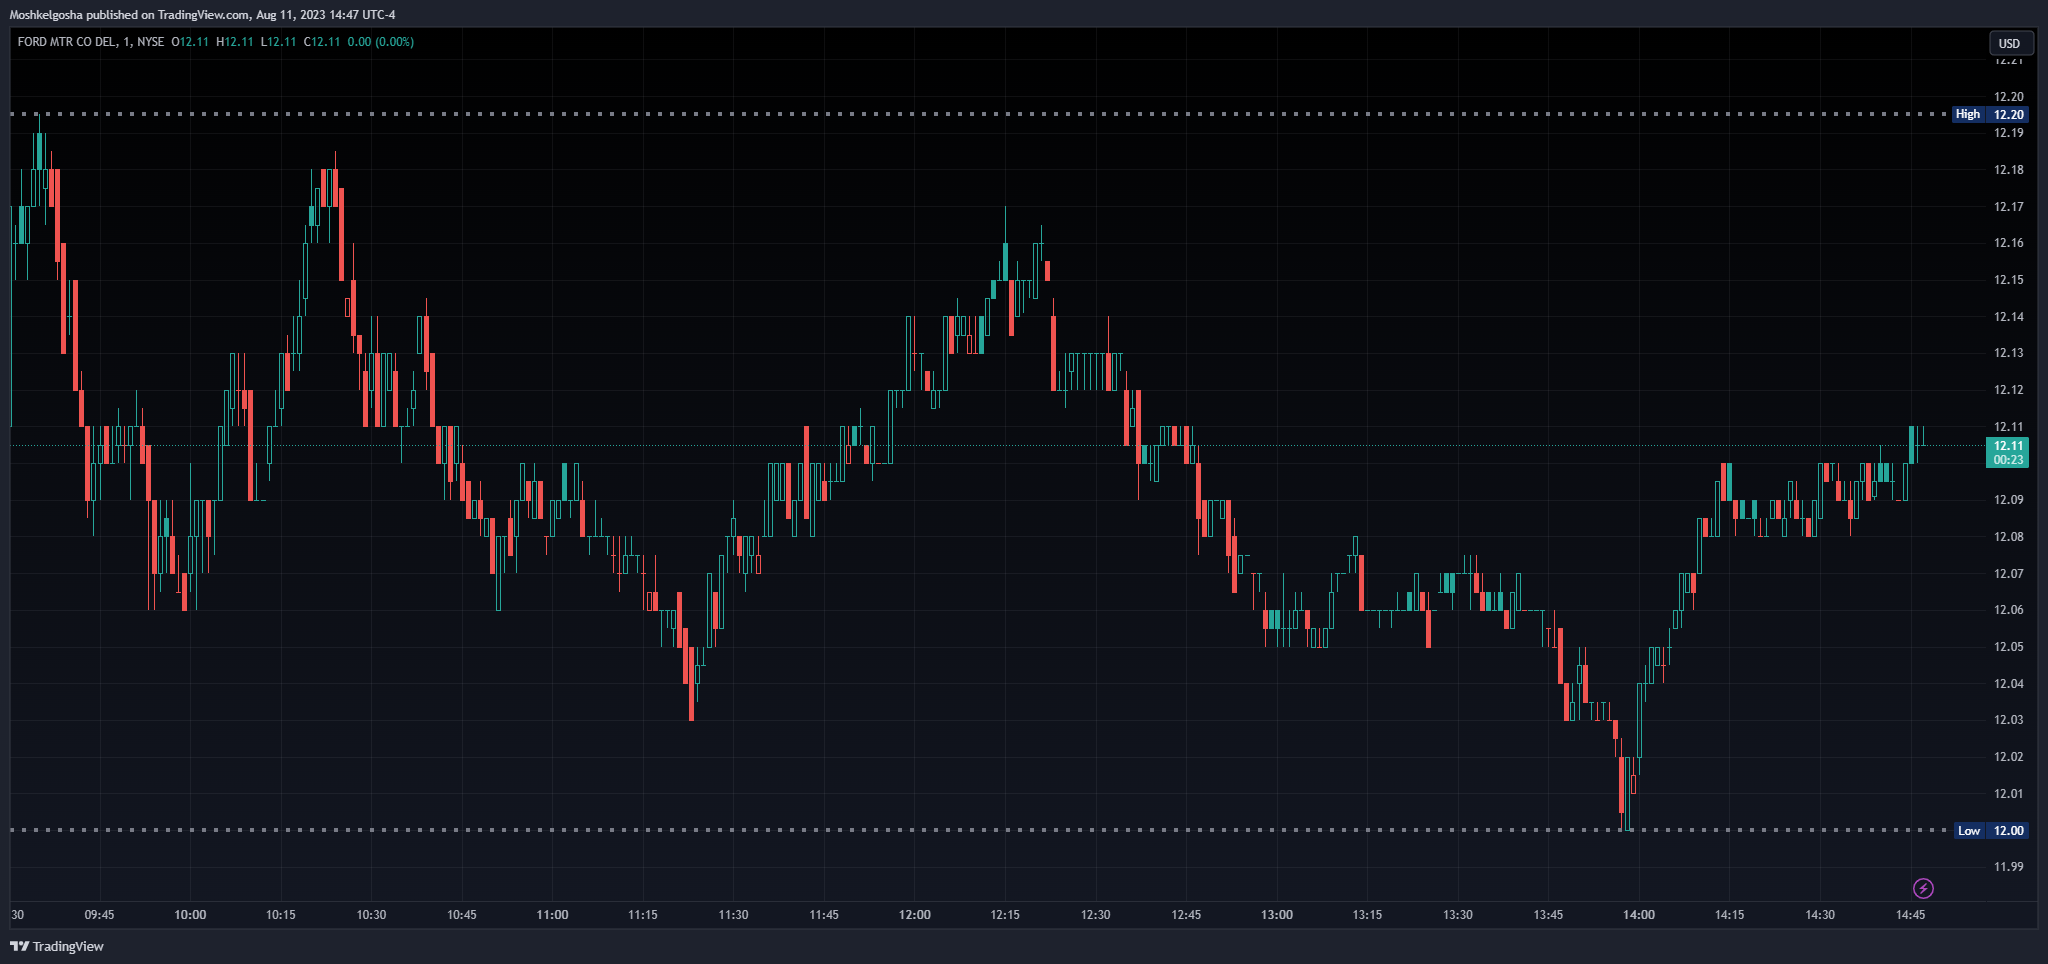
Task: Click the Low 12.00 price label
Action: (1991, 831)
